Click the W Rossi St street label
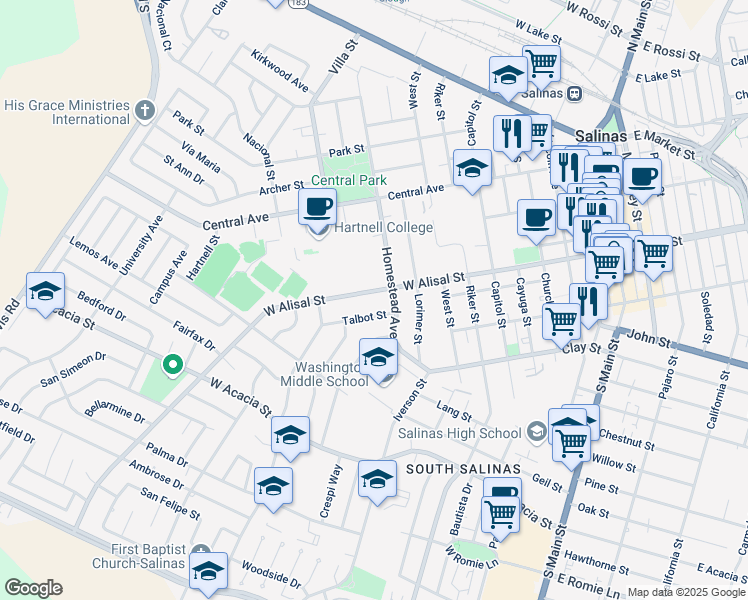 pos(594,19)
